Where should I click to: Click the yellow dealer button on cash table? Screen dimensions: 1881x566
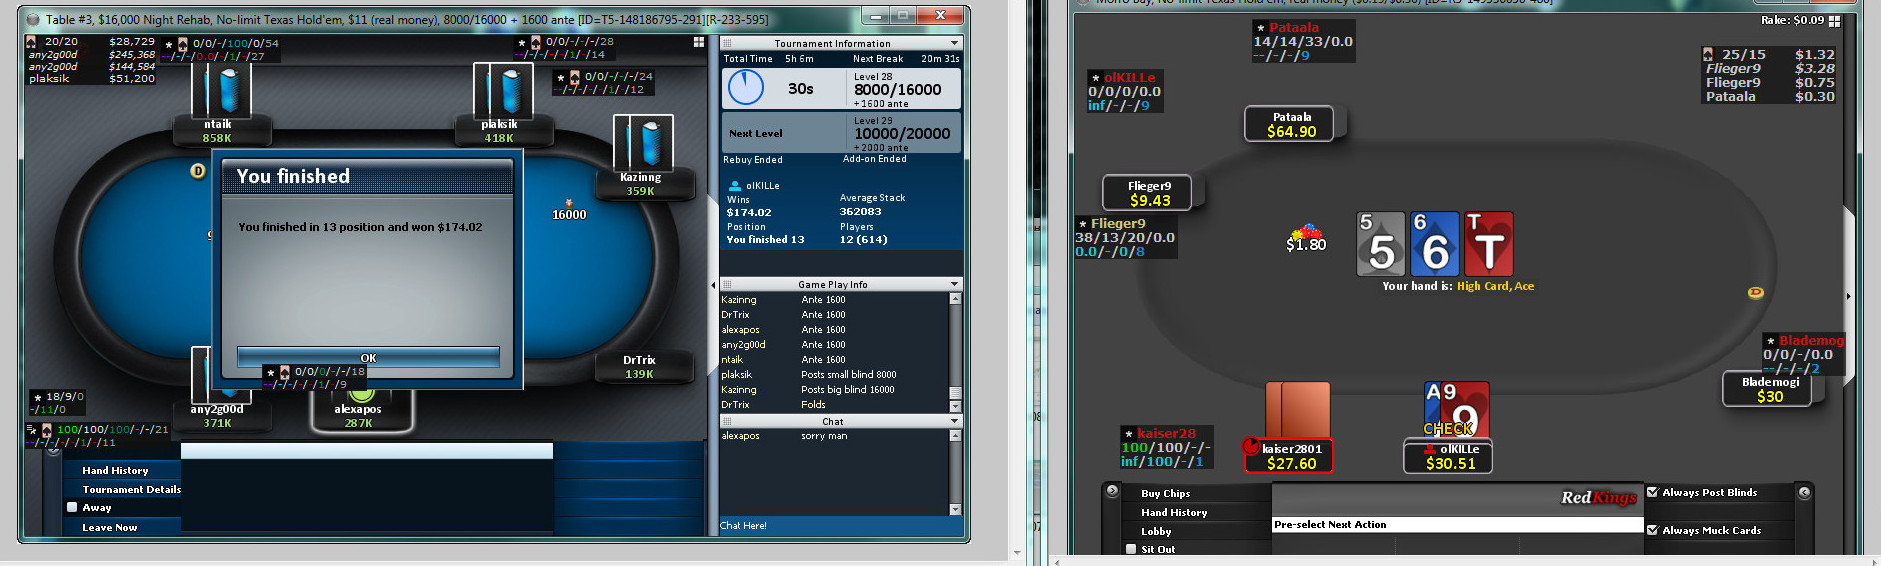[1755, 293]
